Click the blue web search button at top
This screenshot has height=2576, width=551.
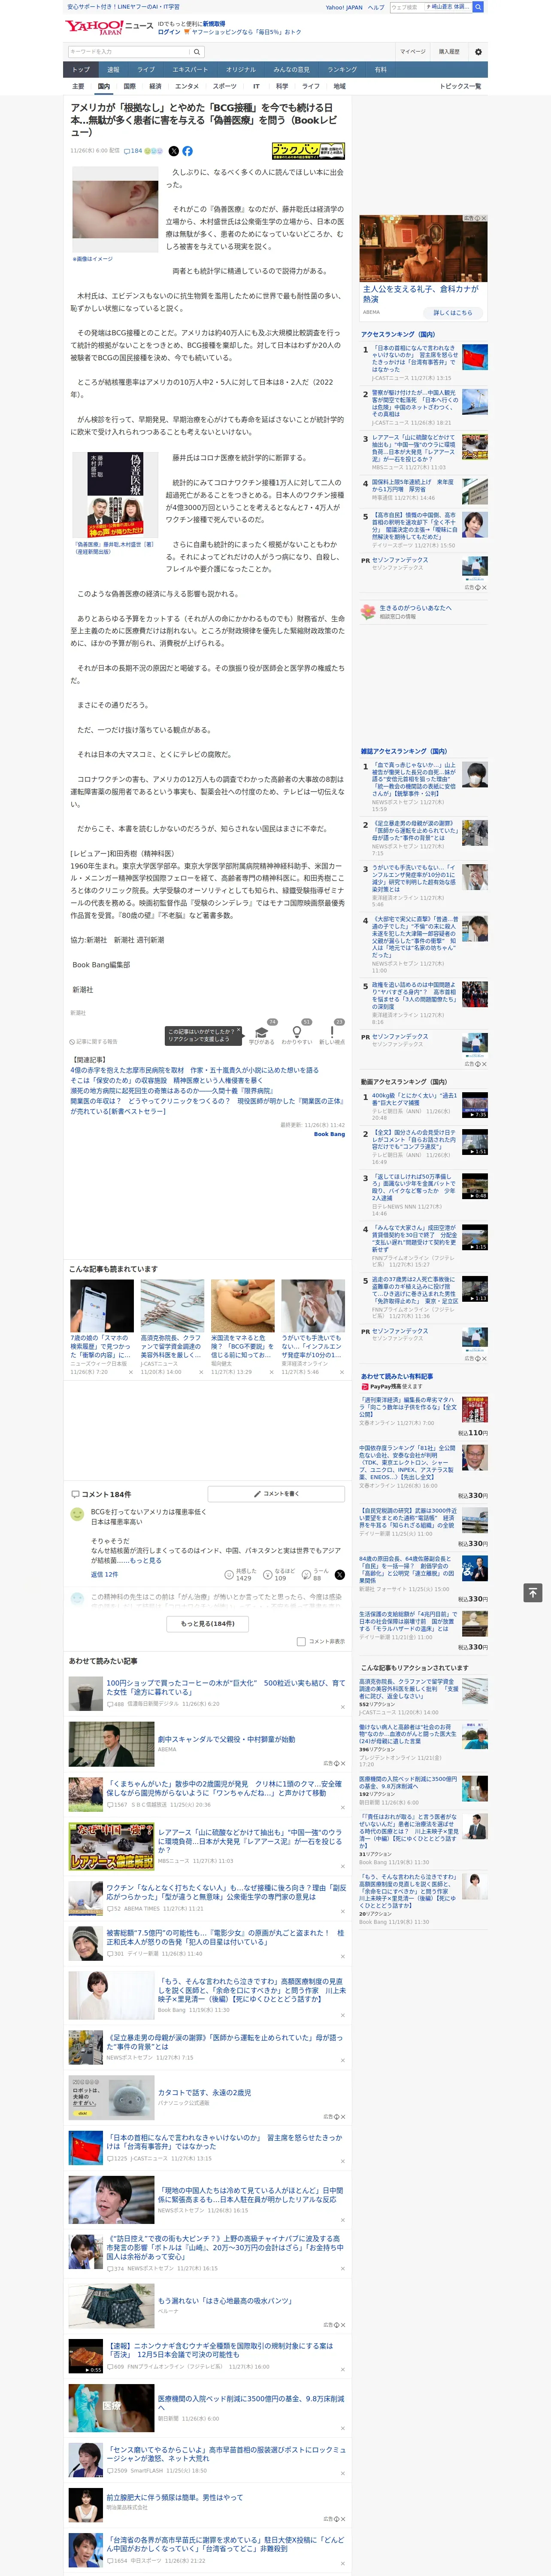click(478, 7)
